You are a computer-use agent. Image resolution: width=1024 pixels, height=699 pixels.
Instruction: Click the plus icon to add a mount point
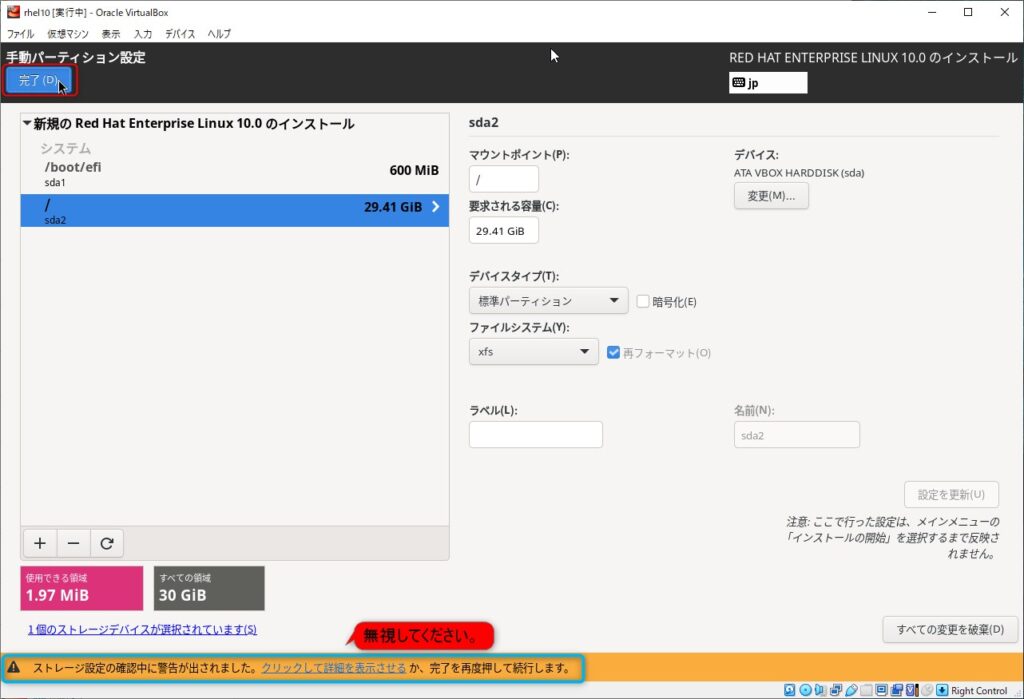[39, 543]
